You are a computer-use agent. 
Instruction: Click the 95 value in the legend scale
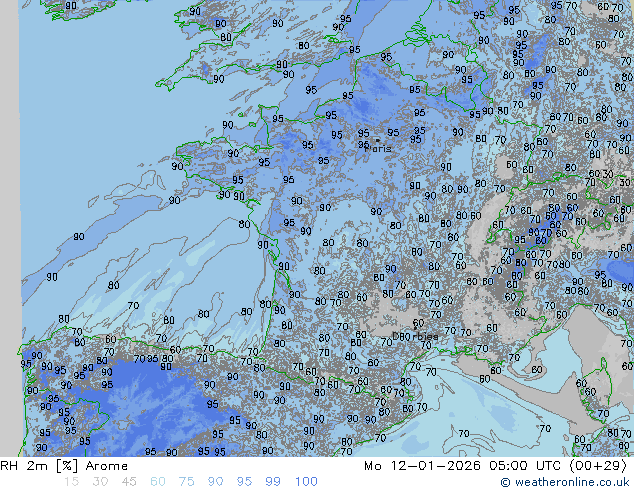point(244,482)
